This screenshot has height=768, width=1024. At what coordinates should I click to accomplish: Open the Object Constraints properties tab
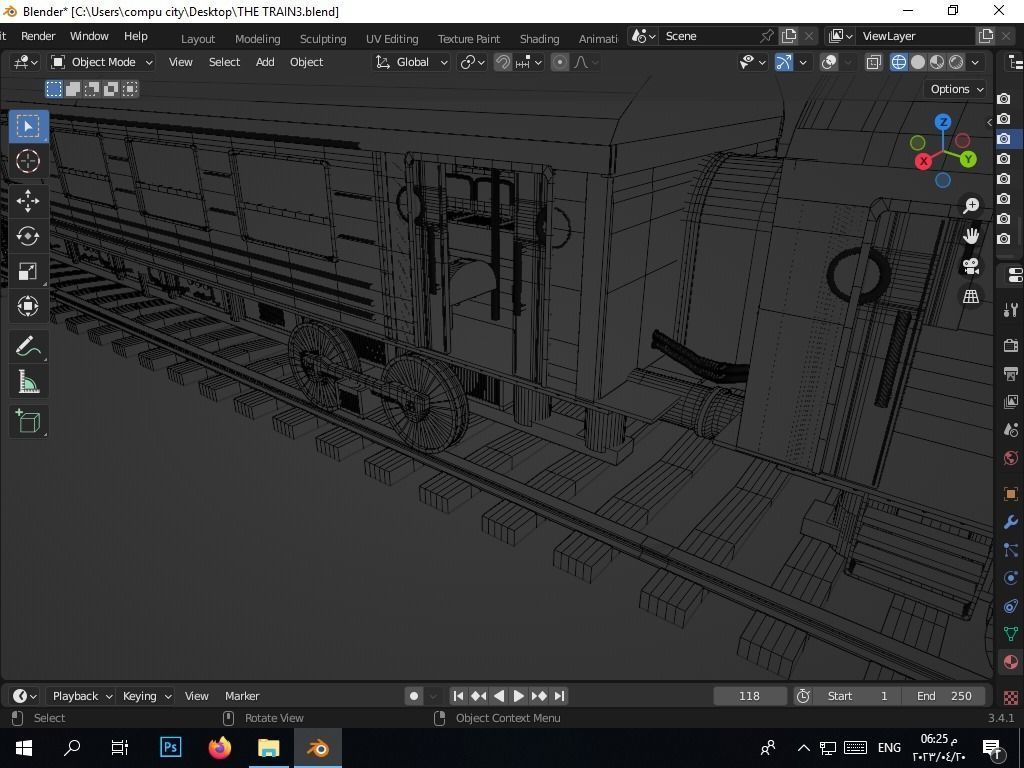[x=1010, y=606]
